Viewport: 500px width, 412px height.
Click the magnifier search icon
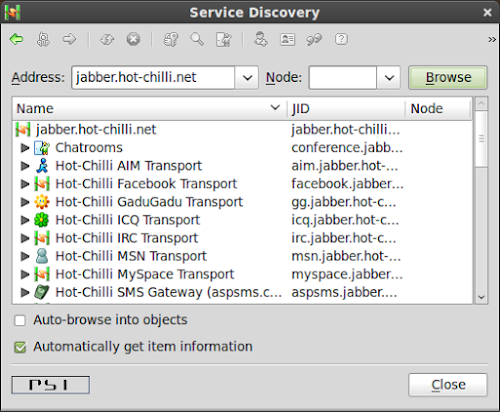(197, 39)
